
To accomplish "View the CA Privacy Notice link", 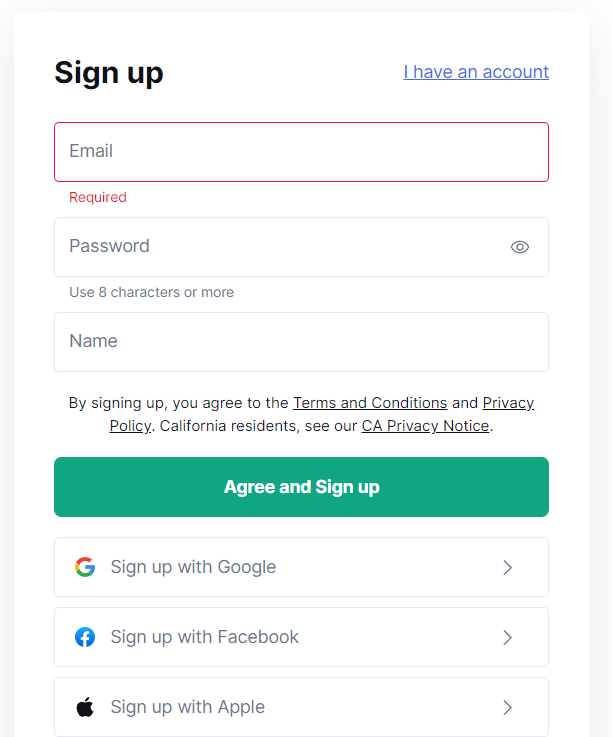I will (425, 426).
